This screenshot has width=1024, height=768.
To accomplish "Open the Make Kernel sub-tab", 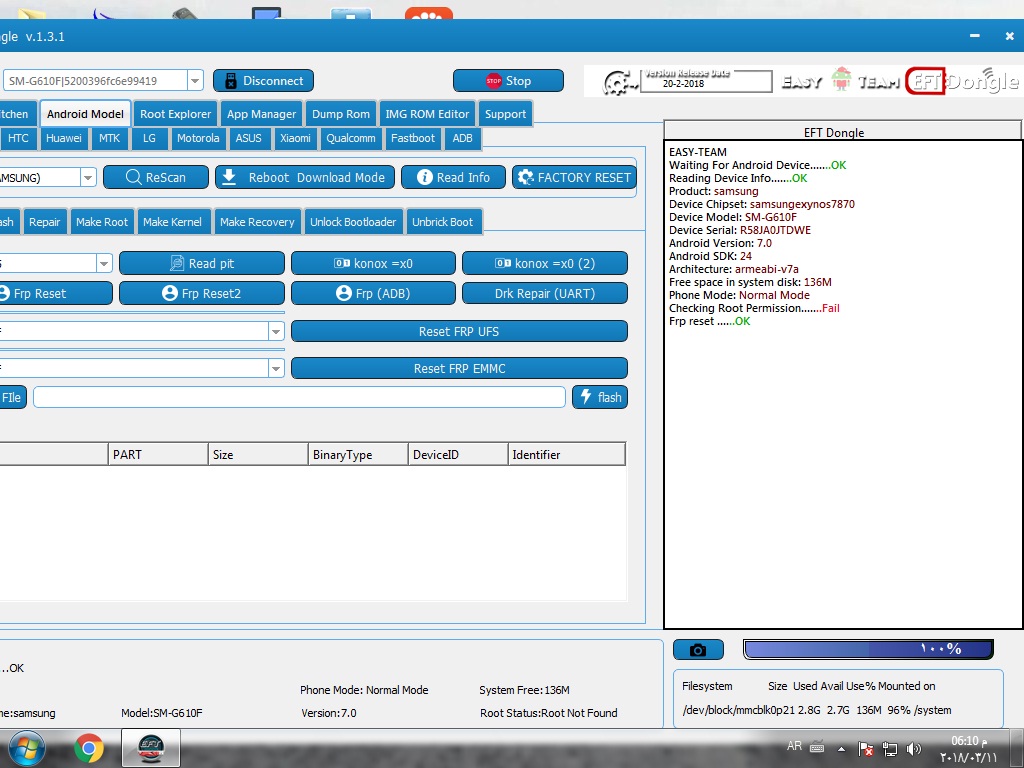I will click(172, 222).
